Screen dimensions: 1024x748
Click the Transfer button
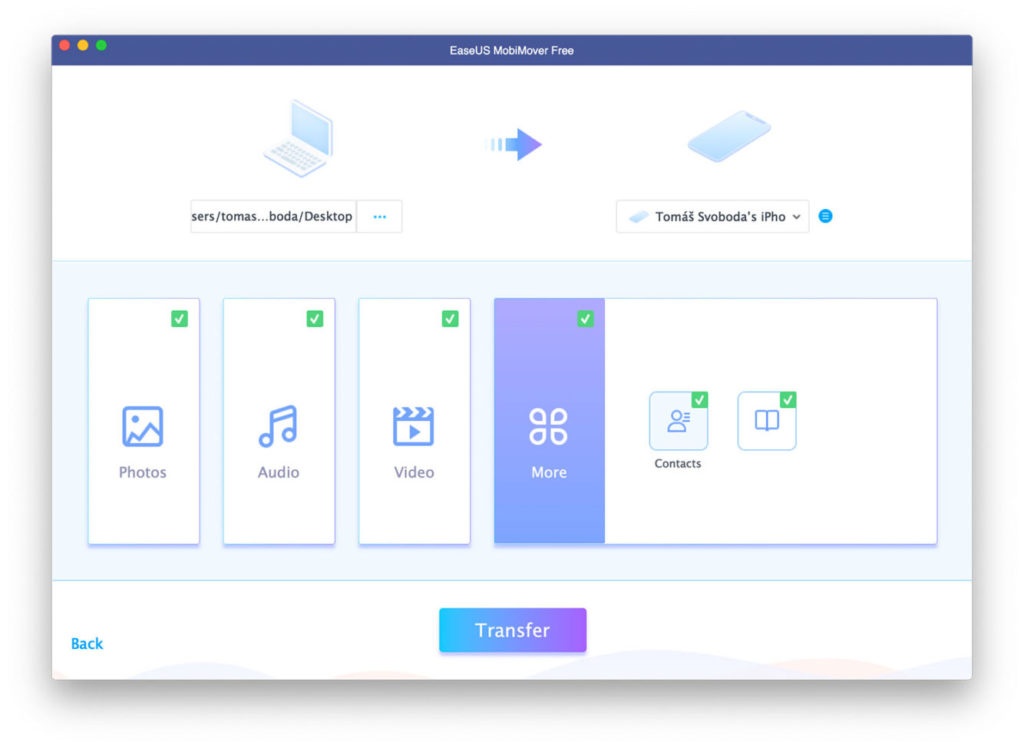513,630
